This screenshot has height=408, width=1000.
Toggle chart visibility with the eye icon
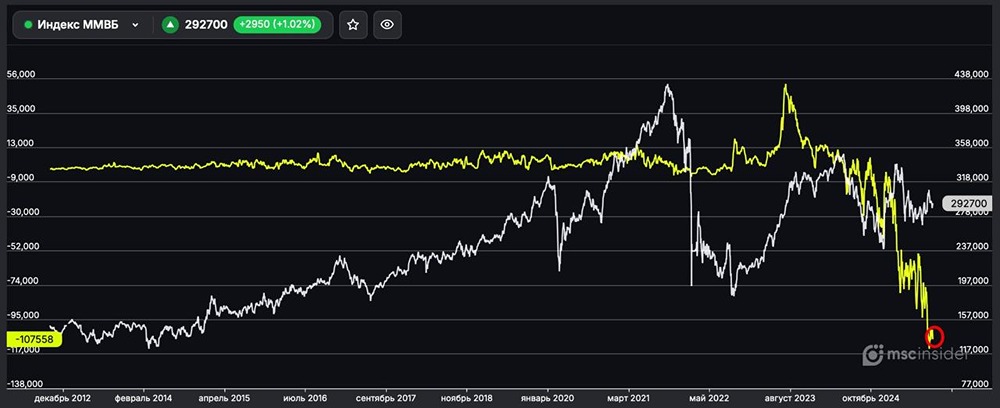click(387, 25)
